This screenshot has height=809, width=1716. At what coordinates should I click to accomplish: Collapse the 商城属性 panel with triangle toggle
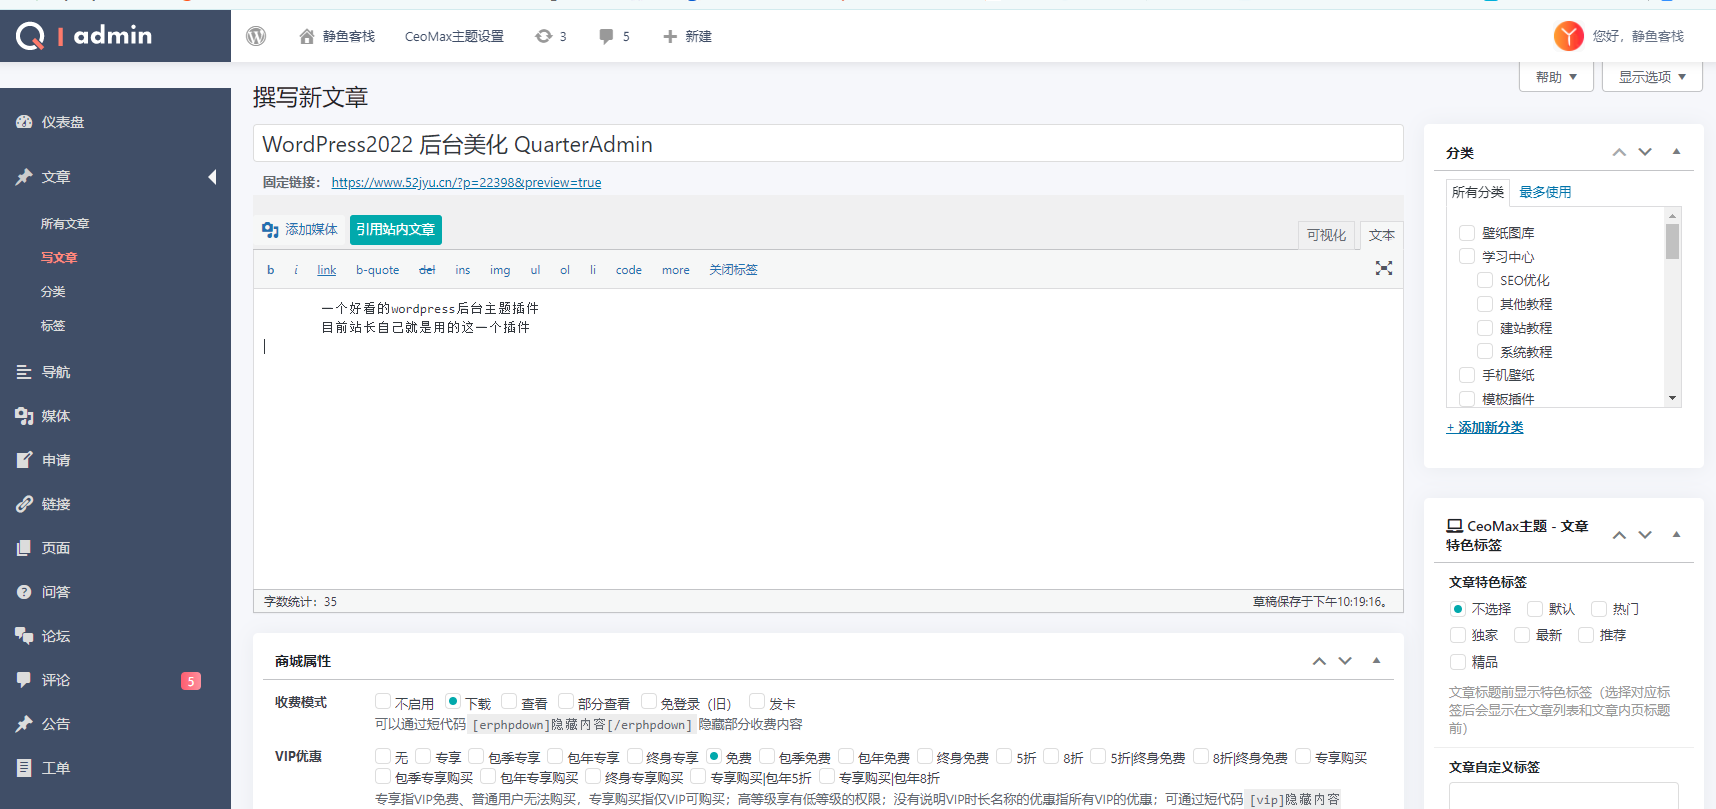pos(1376,660)
